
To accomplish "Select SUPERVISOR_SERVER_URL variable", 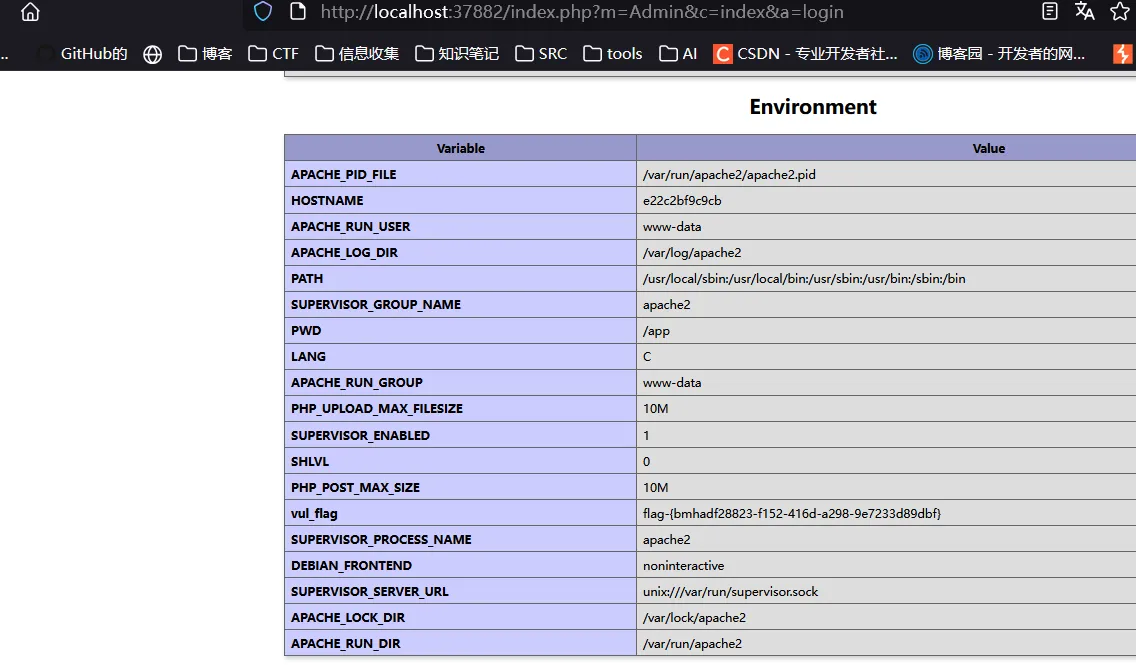I will pyautogui.click(x=369, y=592).
